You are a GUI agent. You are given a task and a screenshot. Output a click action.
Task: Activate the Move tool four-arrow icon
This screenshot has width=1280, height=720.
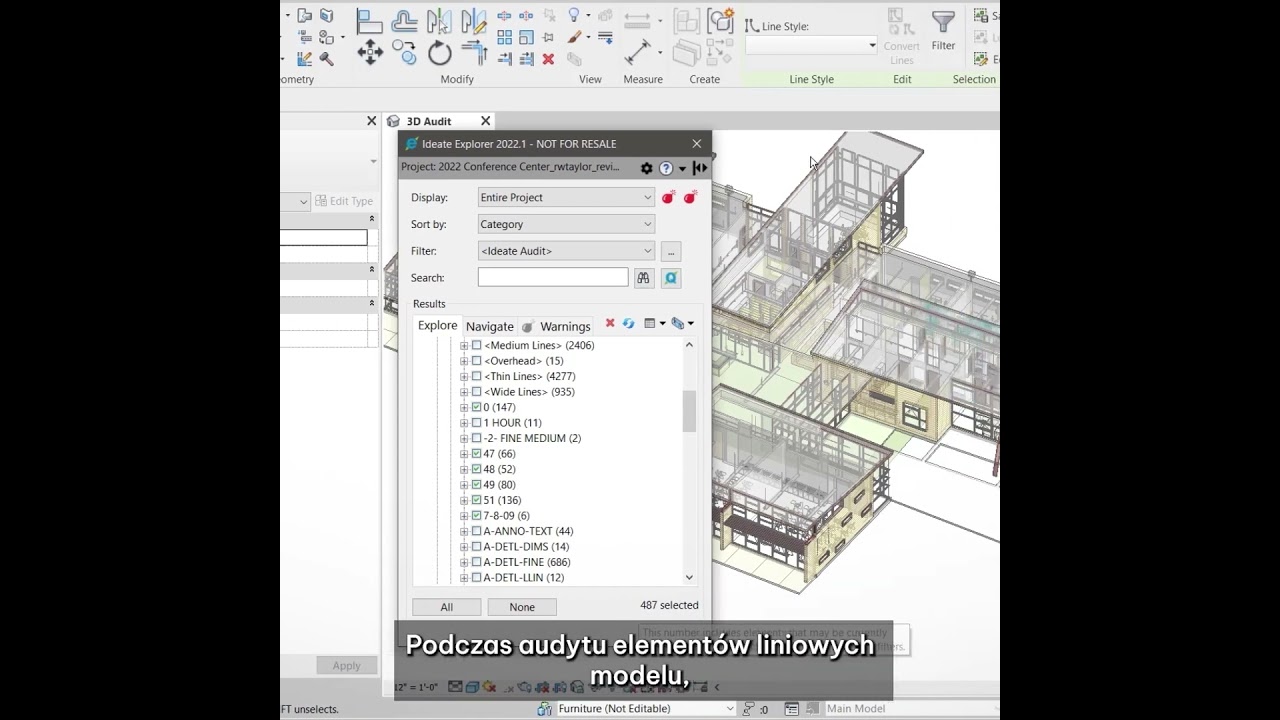coord(370,53)
